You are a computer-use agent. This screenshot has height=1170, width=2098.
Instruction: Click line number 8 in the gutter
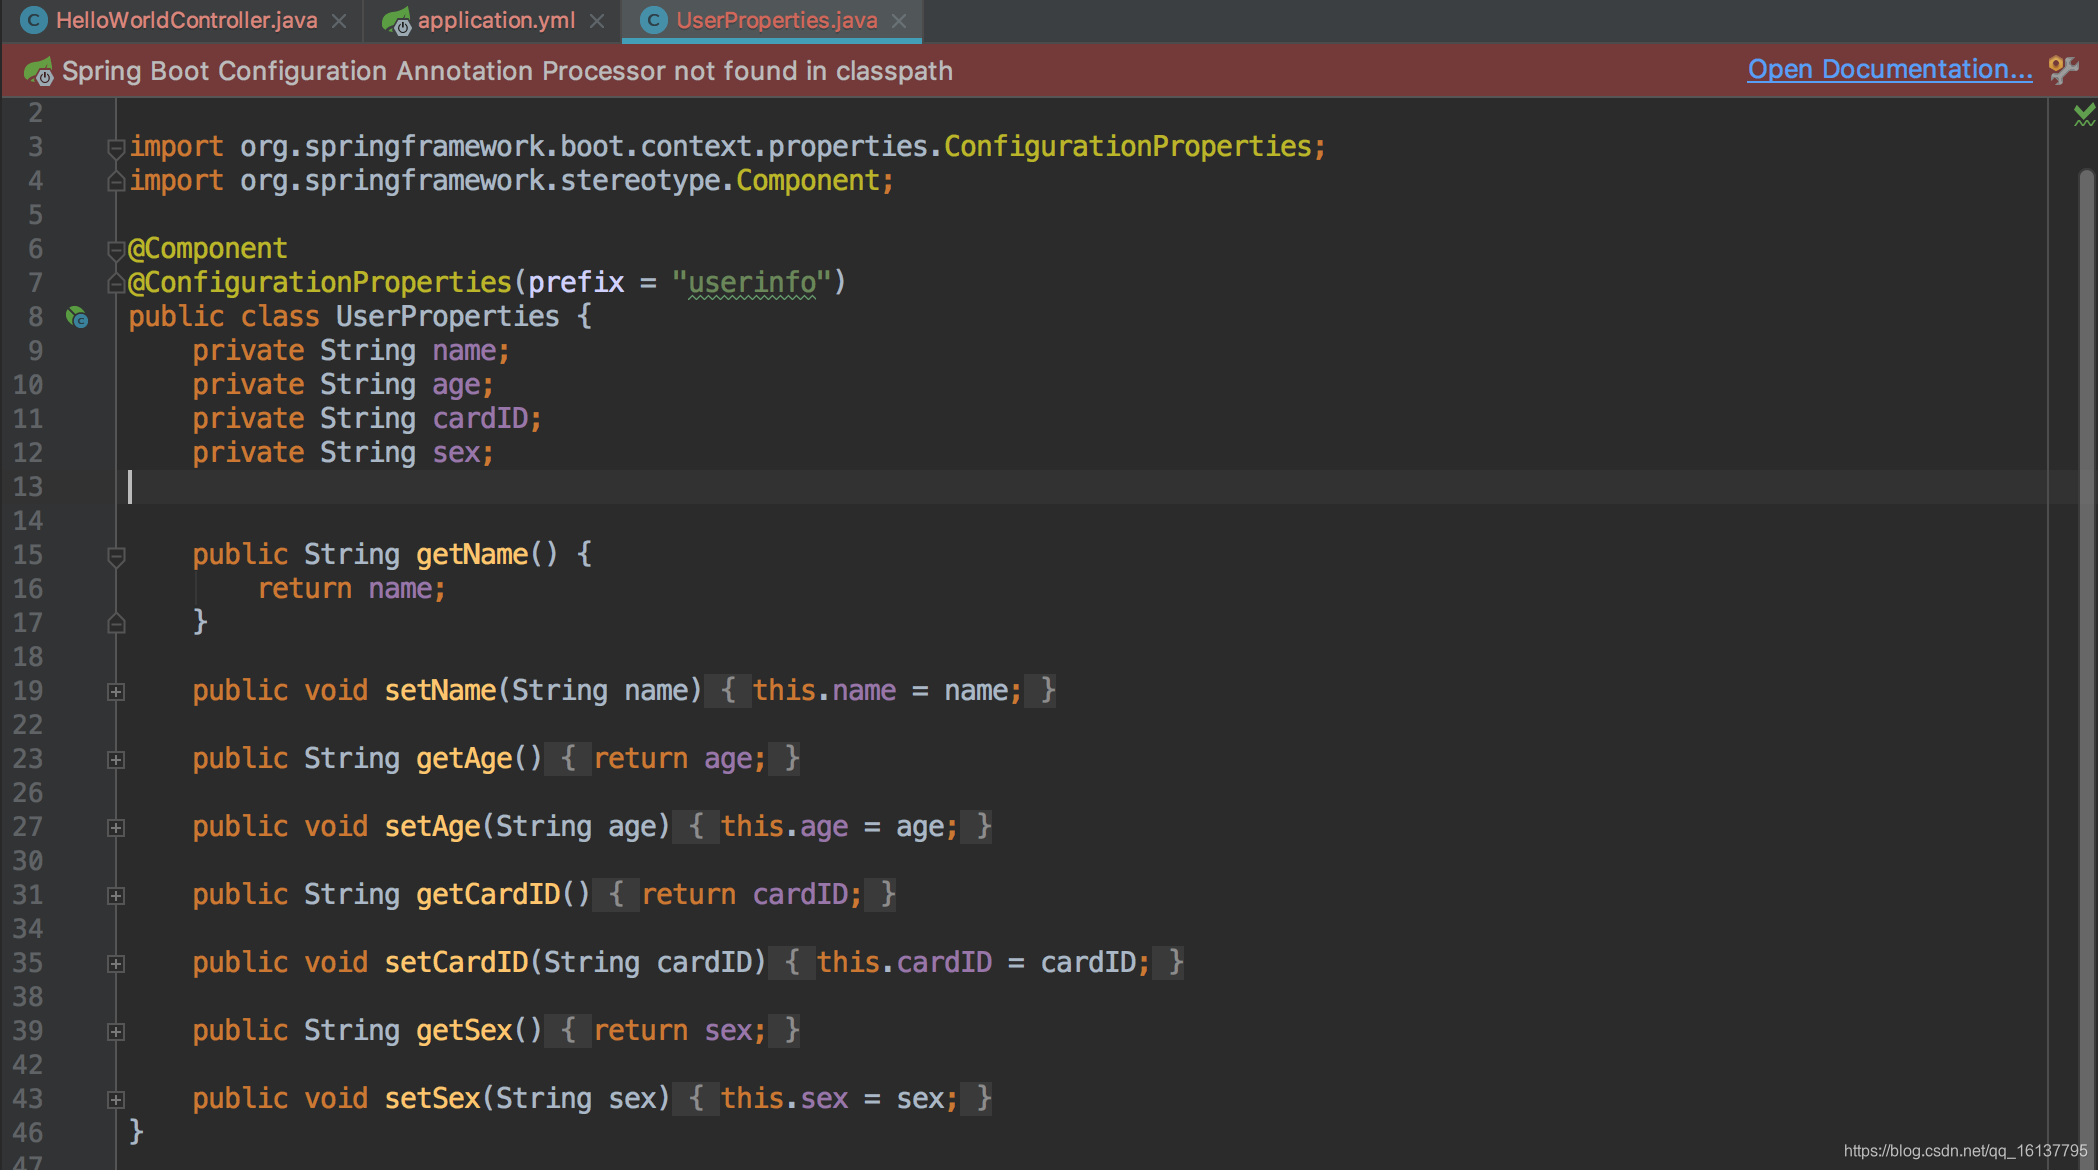click(x=35, y=317)
